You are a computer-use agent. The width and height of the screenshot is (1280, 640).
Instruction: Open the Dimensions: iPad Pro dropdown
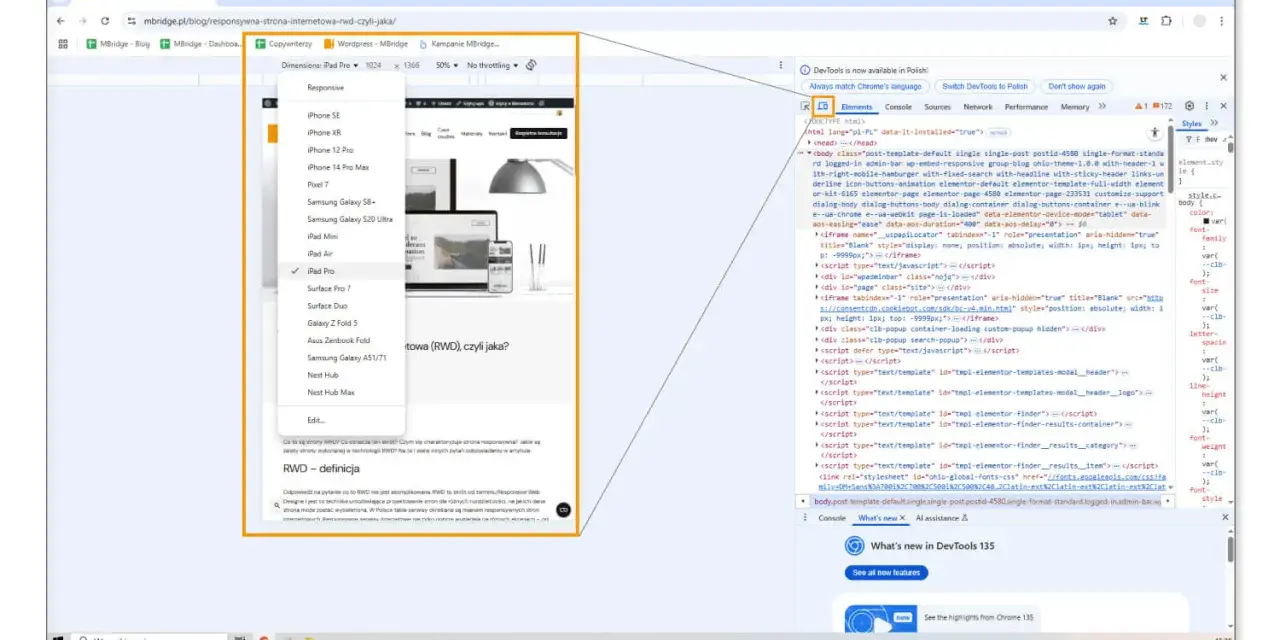click(319, 65)
